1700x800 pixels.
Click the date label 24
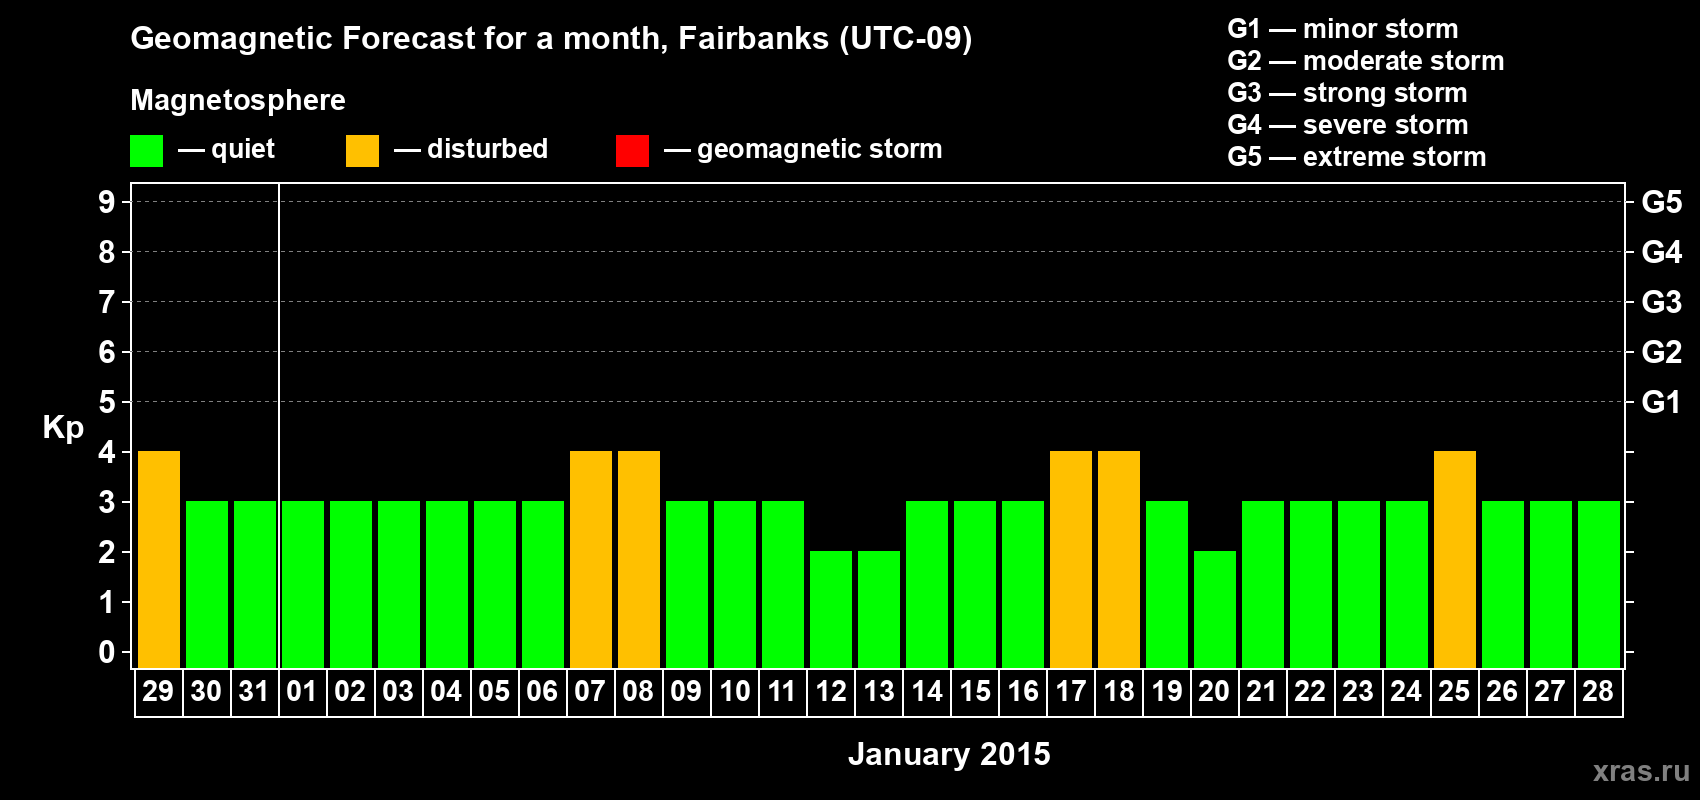tap(1406, 691)
